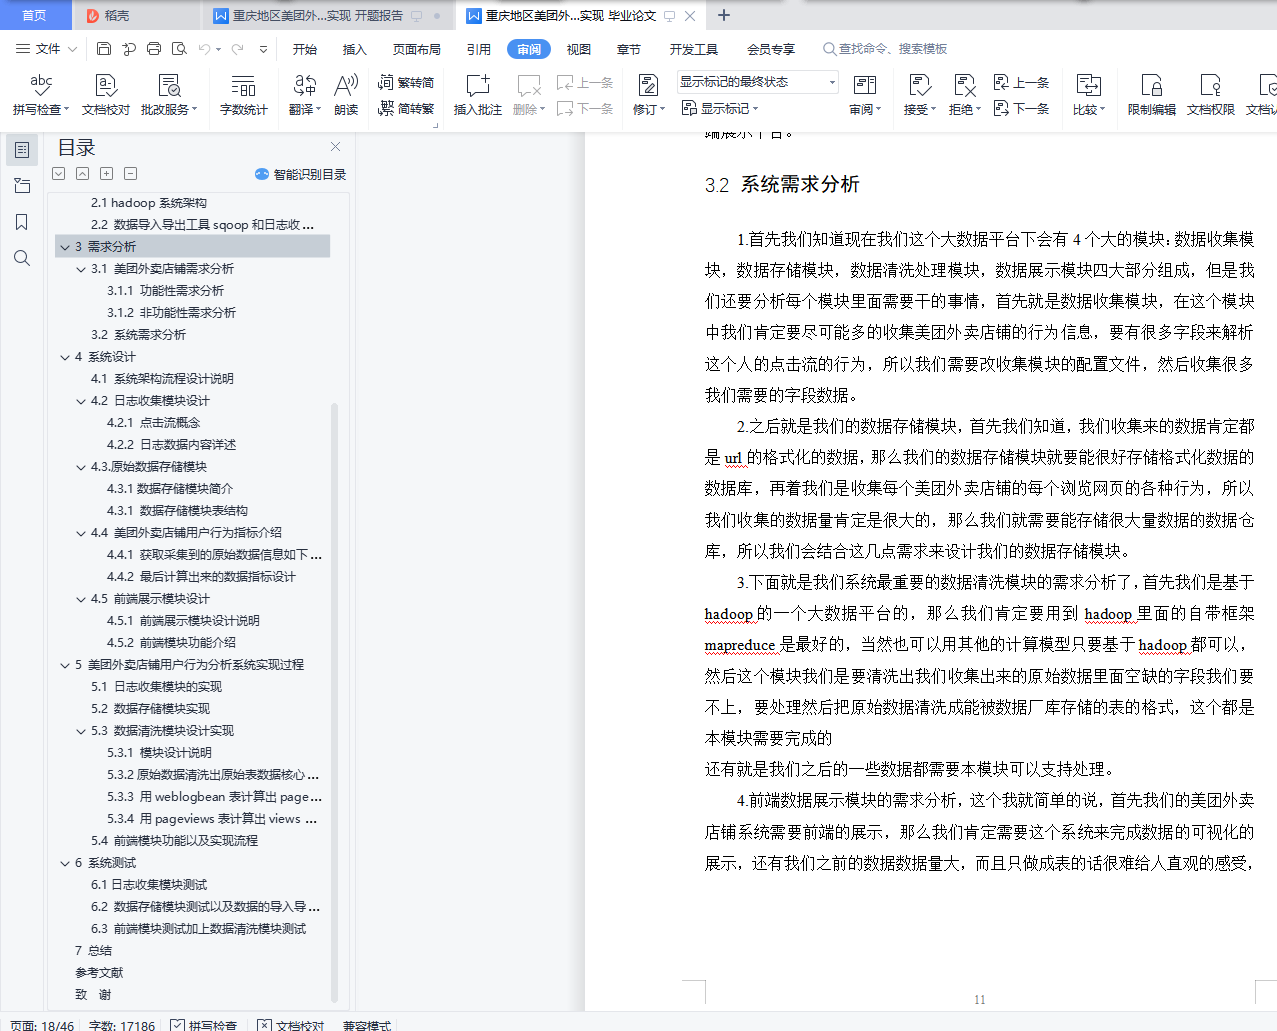Toggle 文档校对 in status bar
The width and height of the screenshot is (1277, 1031).
click(291, 1025)
